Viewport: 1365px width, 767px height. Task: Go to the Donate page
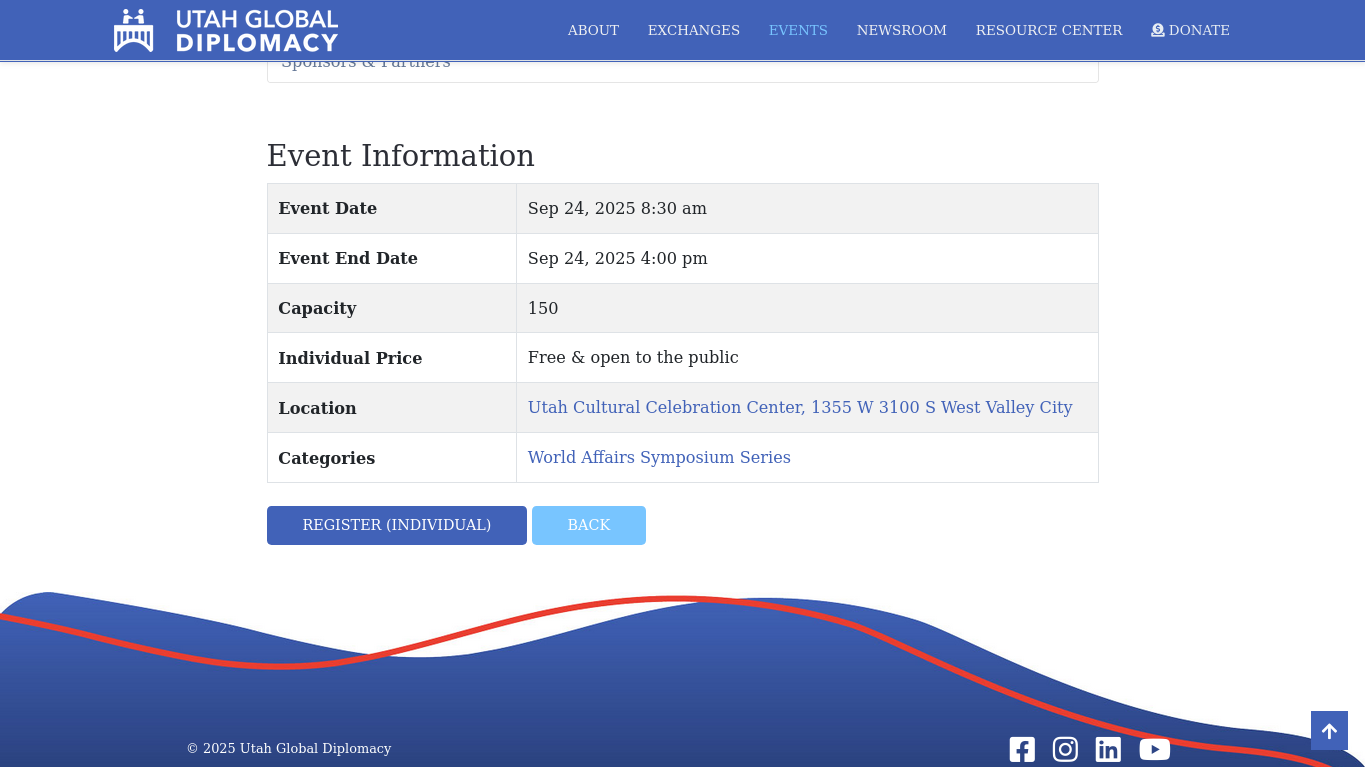1190,31
